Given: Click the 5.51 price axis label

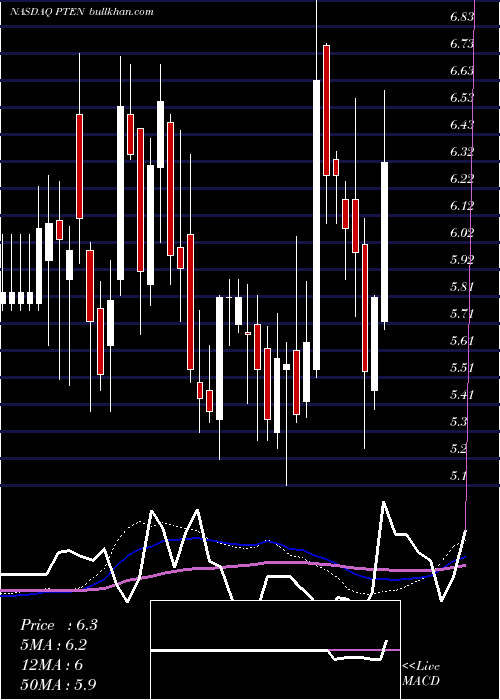Looking at the screenshot, I should 462,367.
